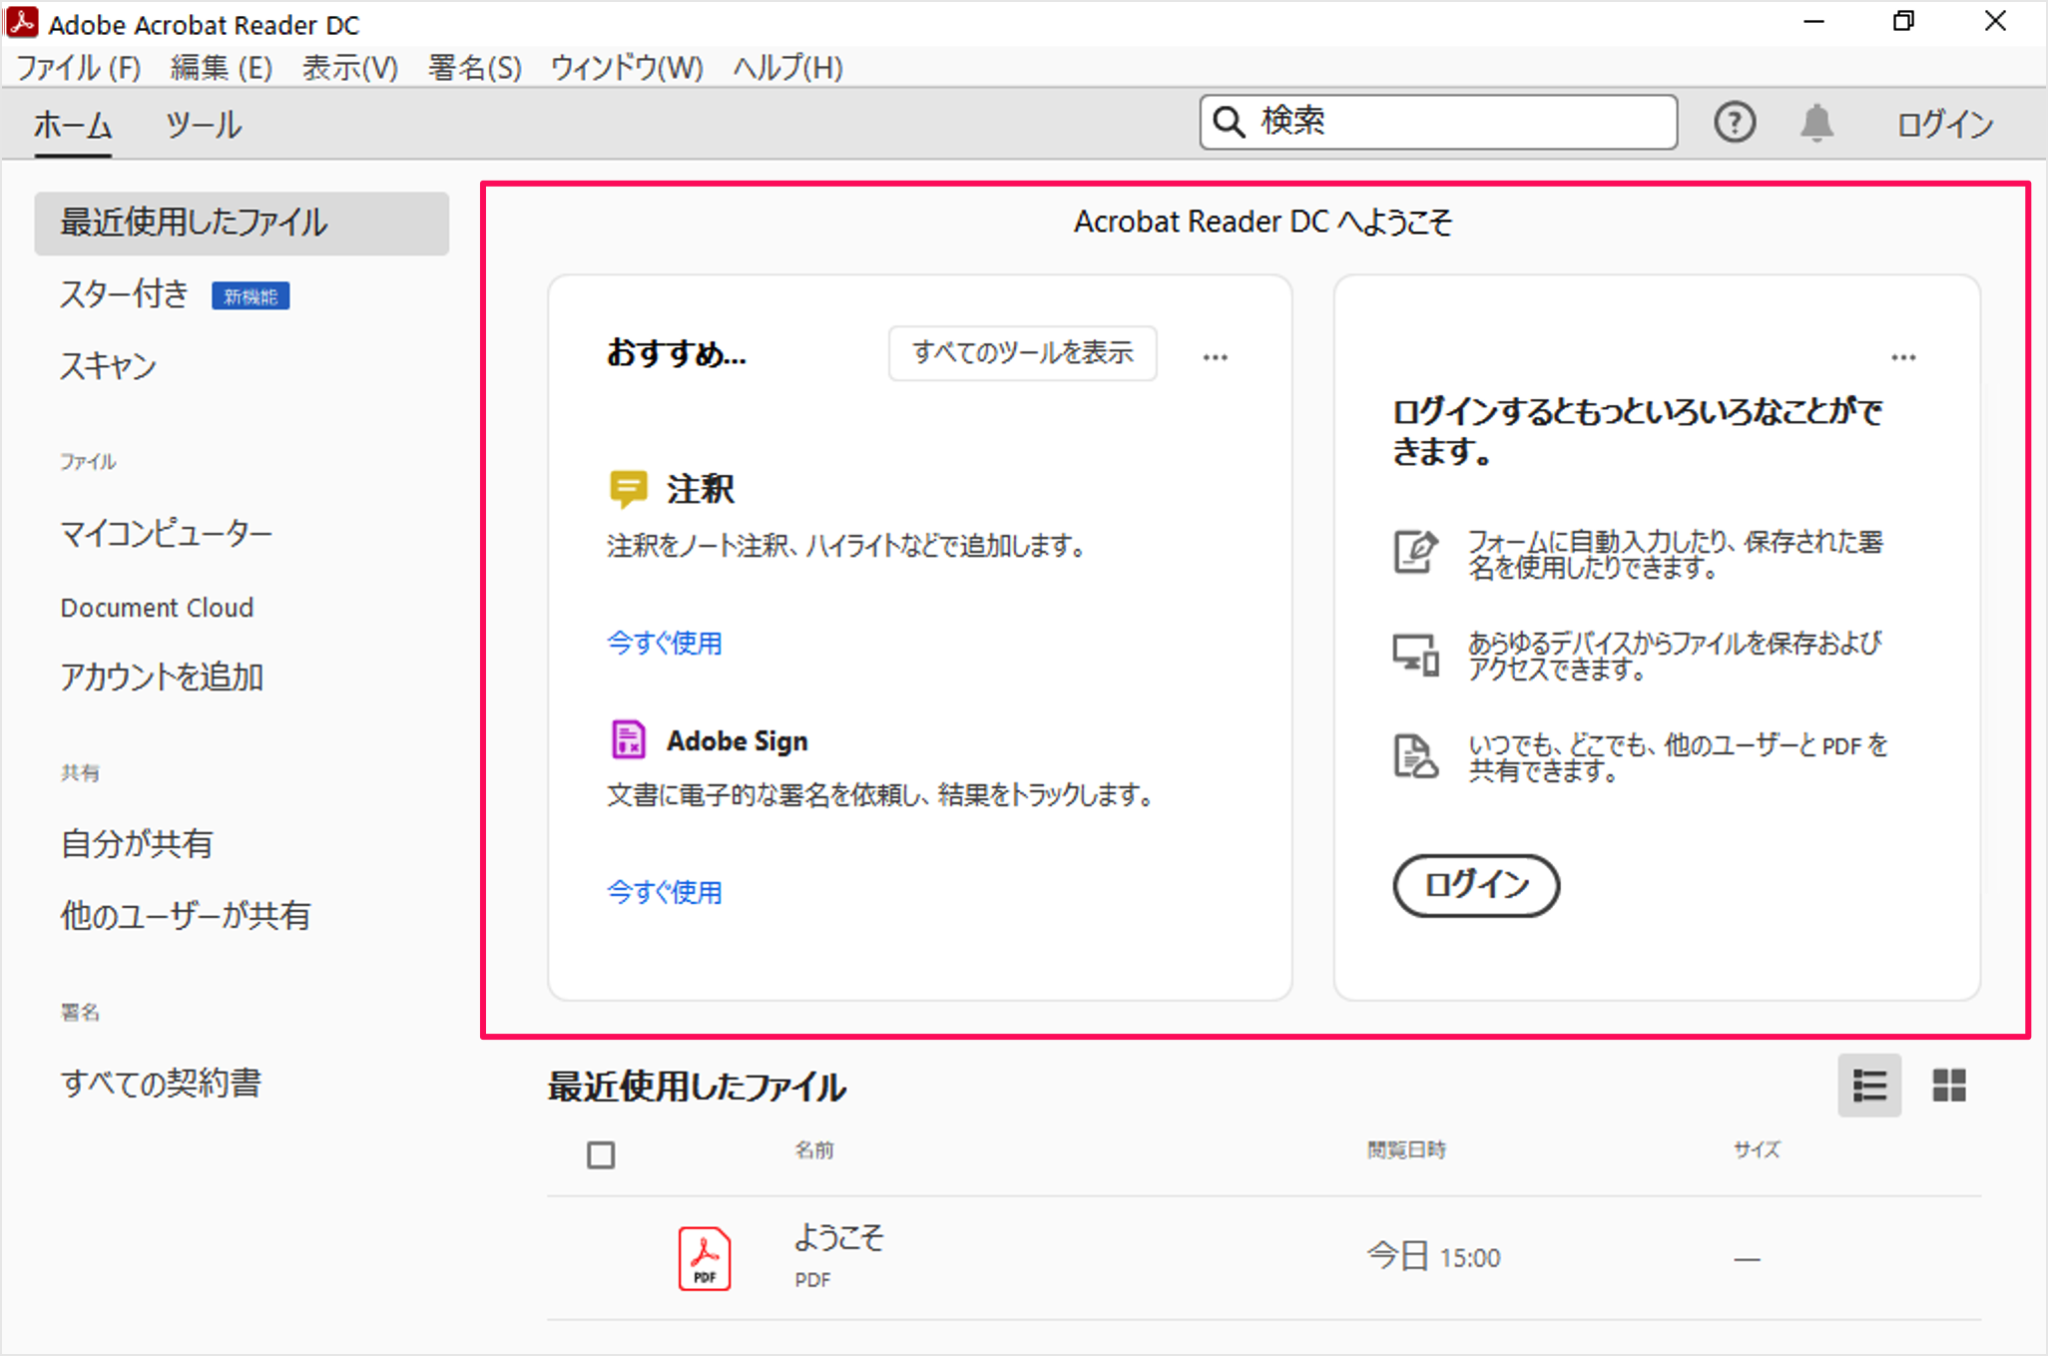Switch to grid view for recent files

click(x=1950, y=1085)
